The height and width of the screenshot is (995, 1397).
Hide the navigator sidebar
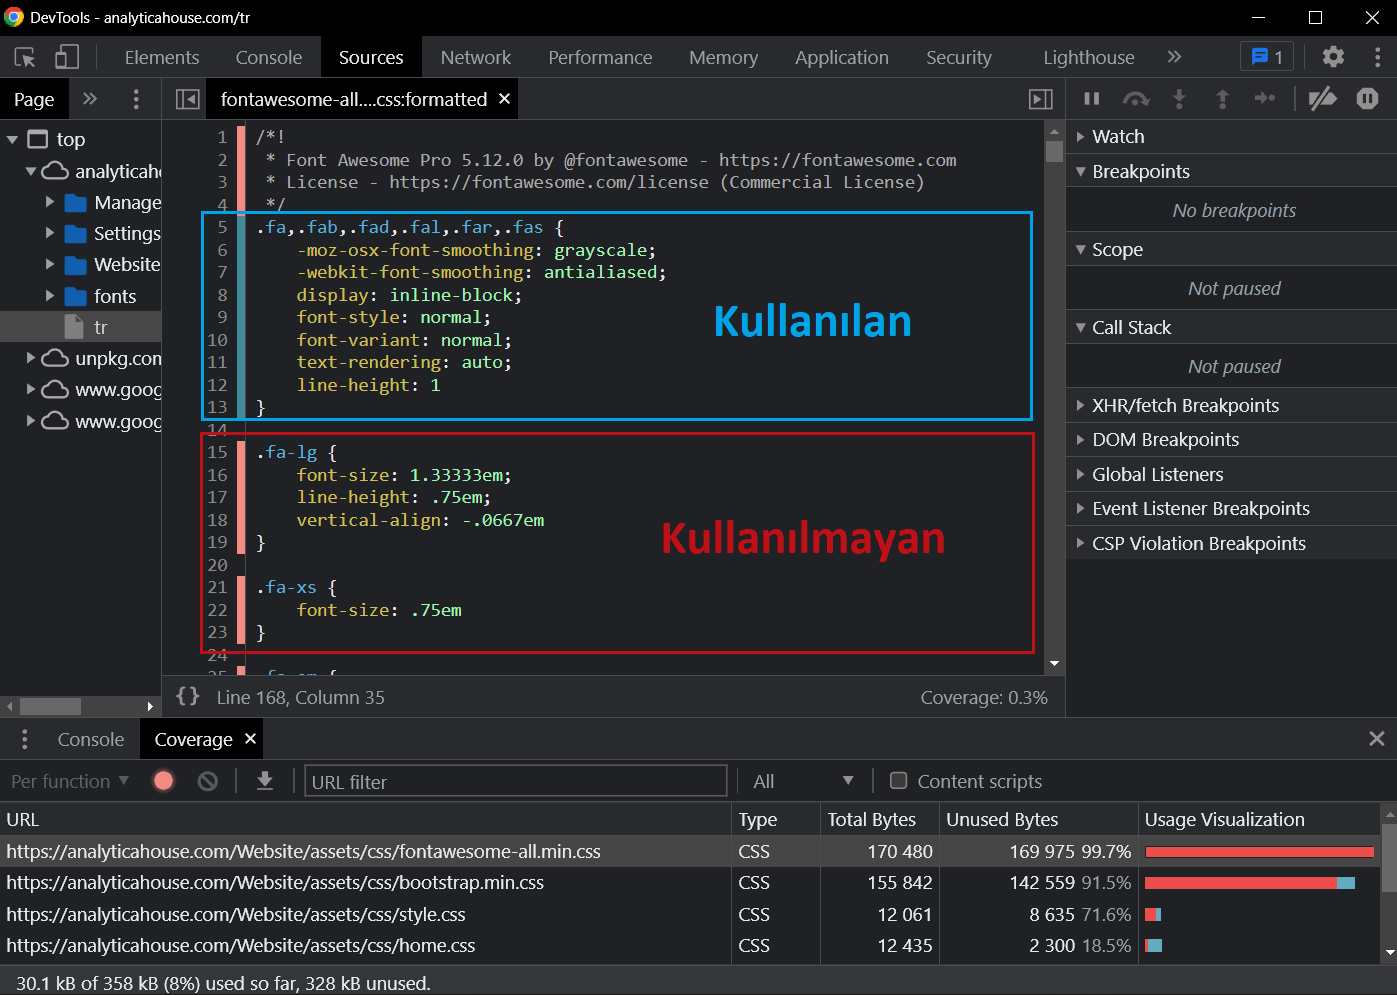point(187,99)
